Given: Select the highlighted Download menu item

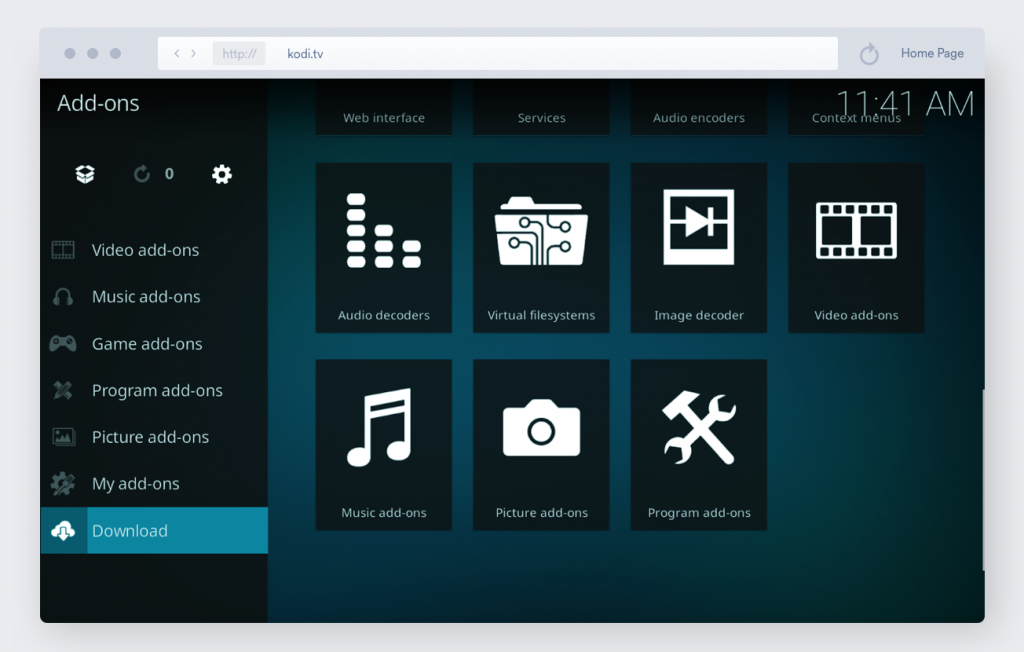Looking at the screenshot, I should tap(154, 530).
